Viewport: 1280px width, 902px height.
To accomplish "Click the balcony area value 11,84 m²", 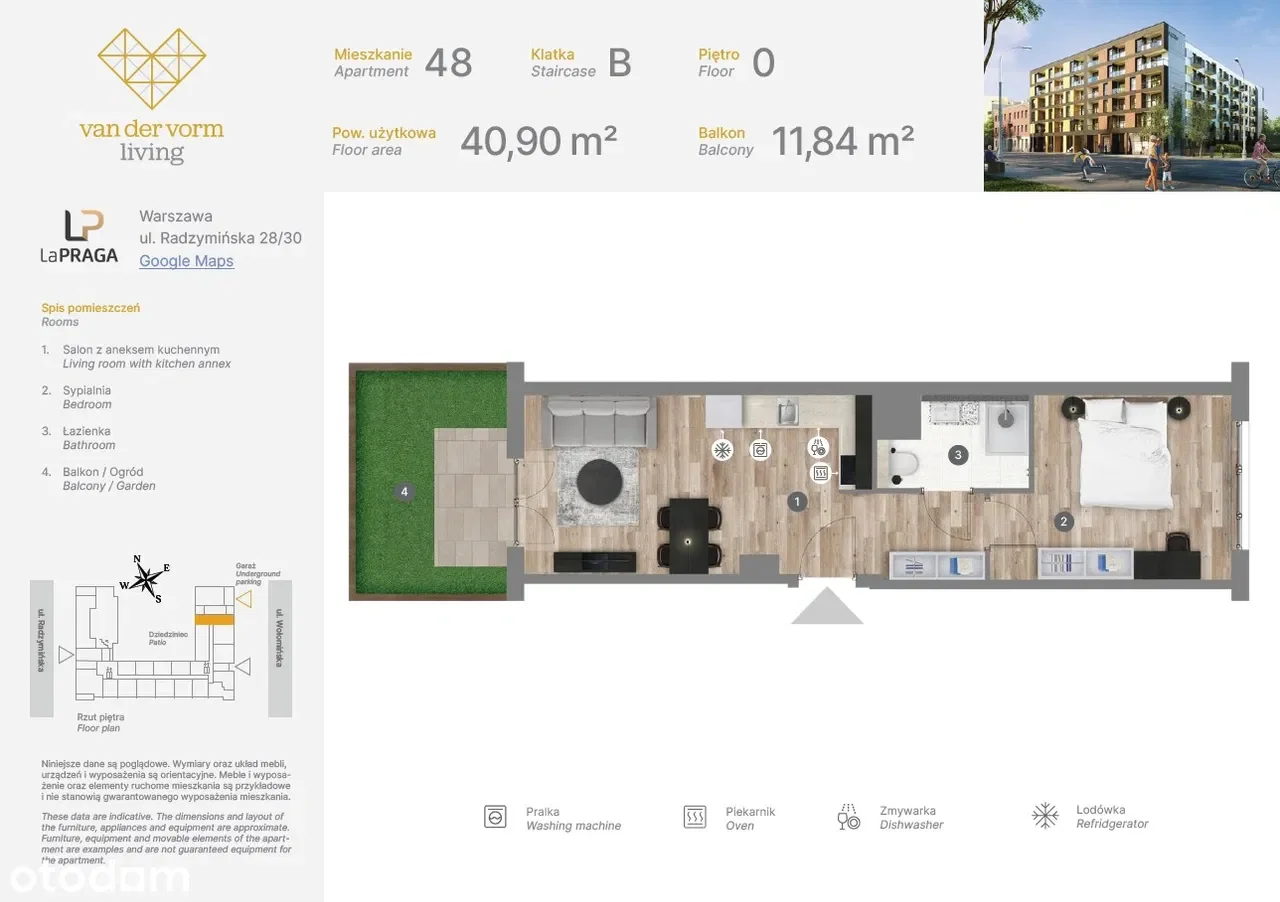I will (842, 142).
